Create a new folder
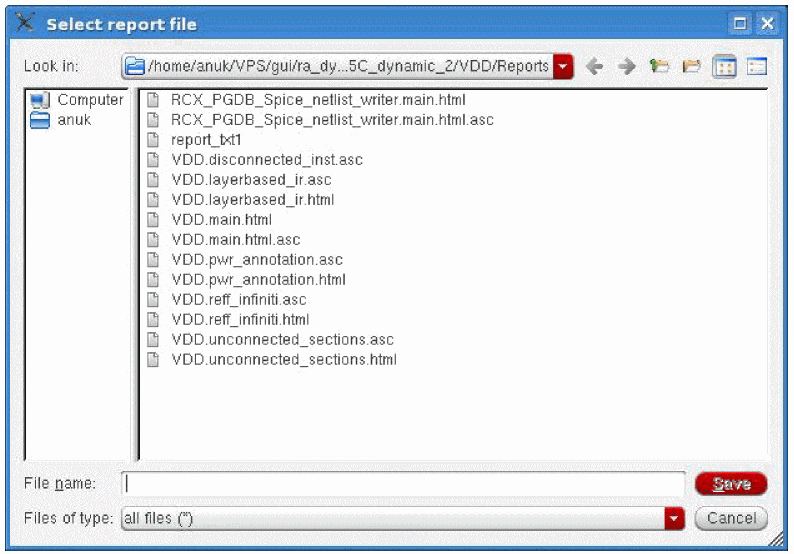 [692, 66]
